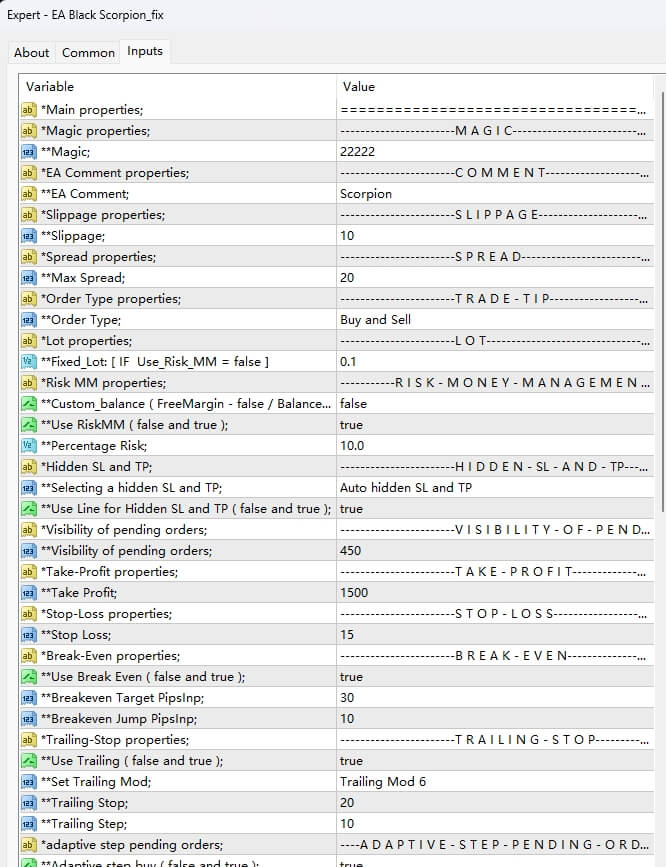Click the Variable column header
The width and height of the screenshot is (666, 867).
point(50,87)
